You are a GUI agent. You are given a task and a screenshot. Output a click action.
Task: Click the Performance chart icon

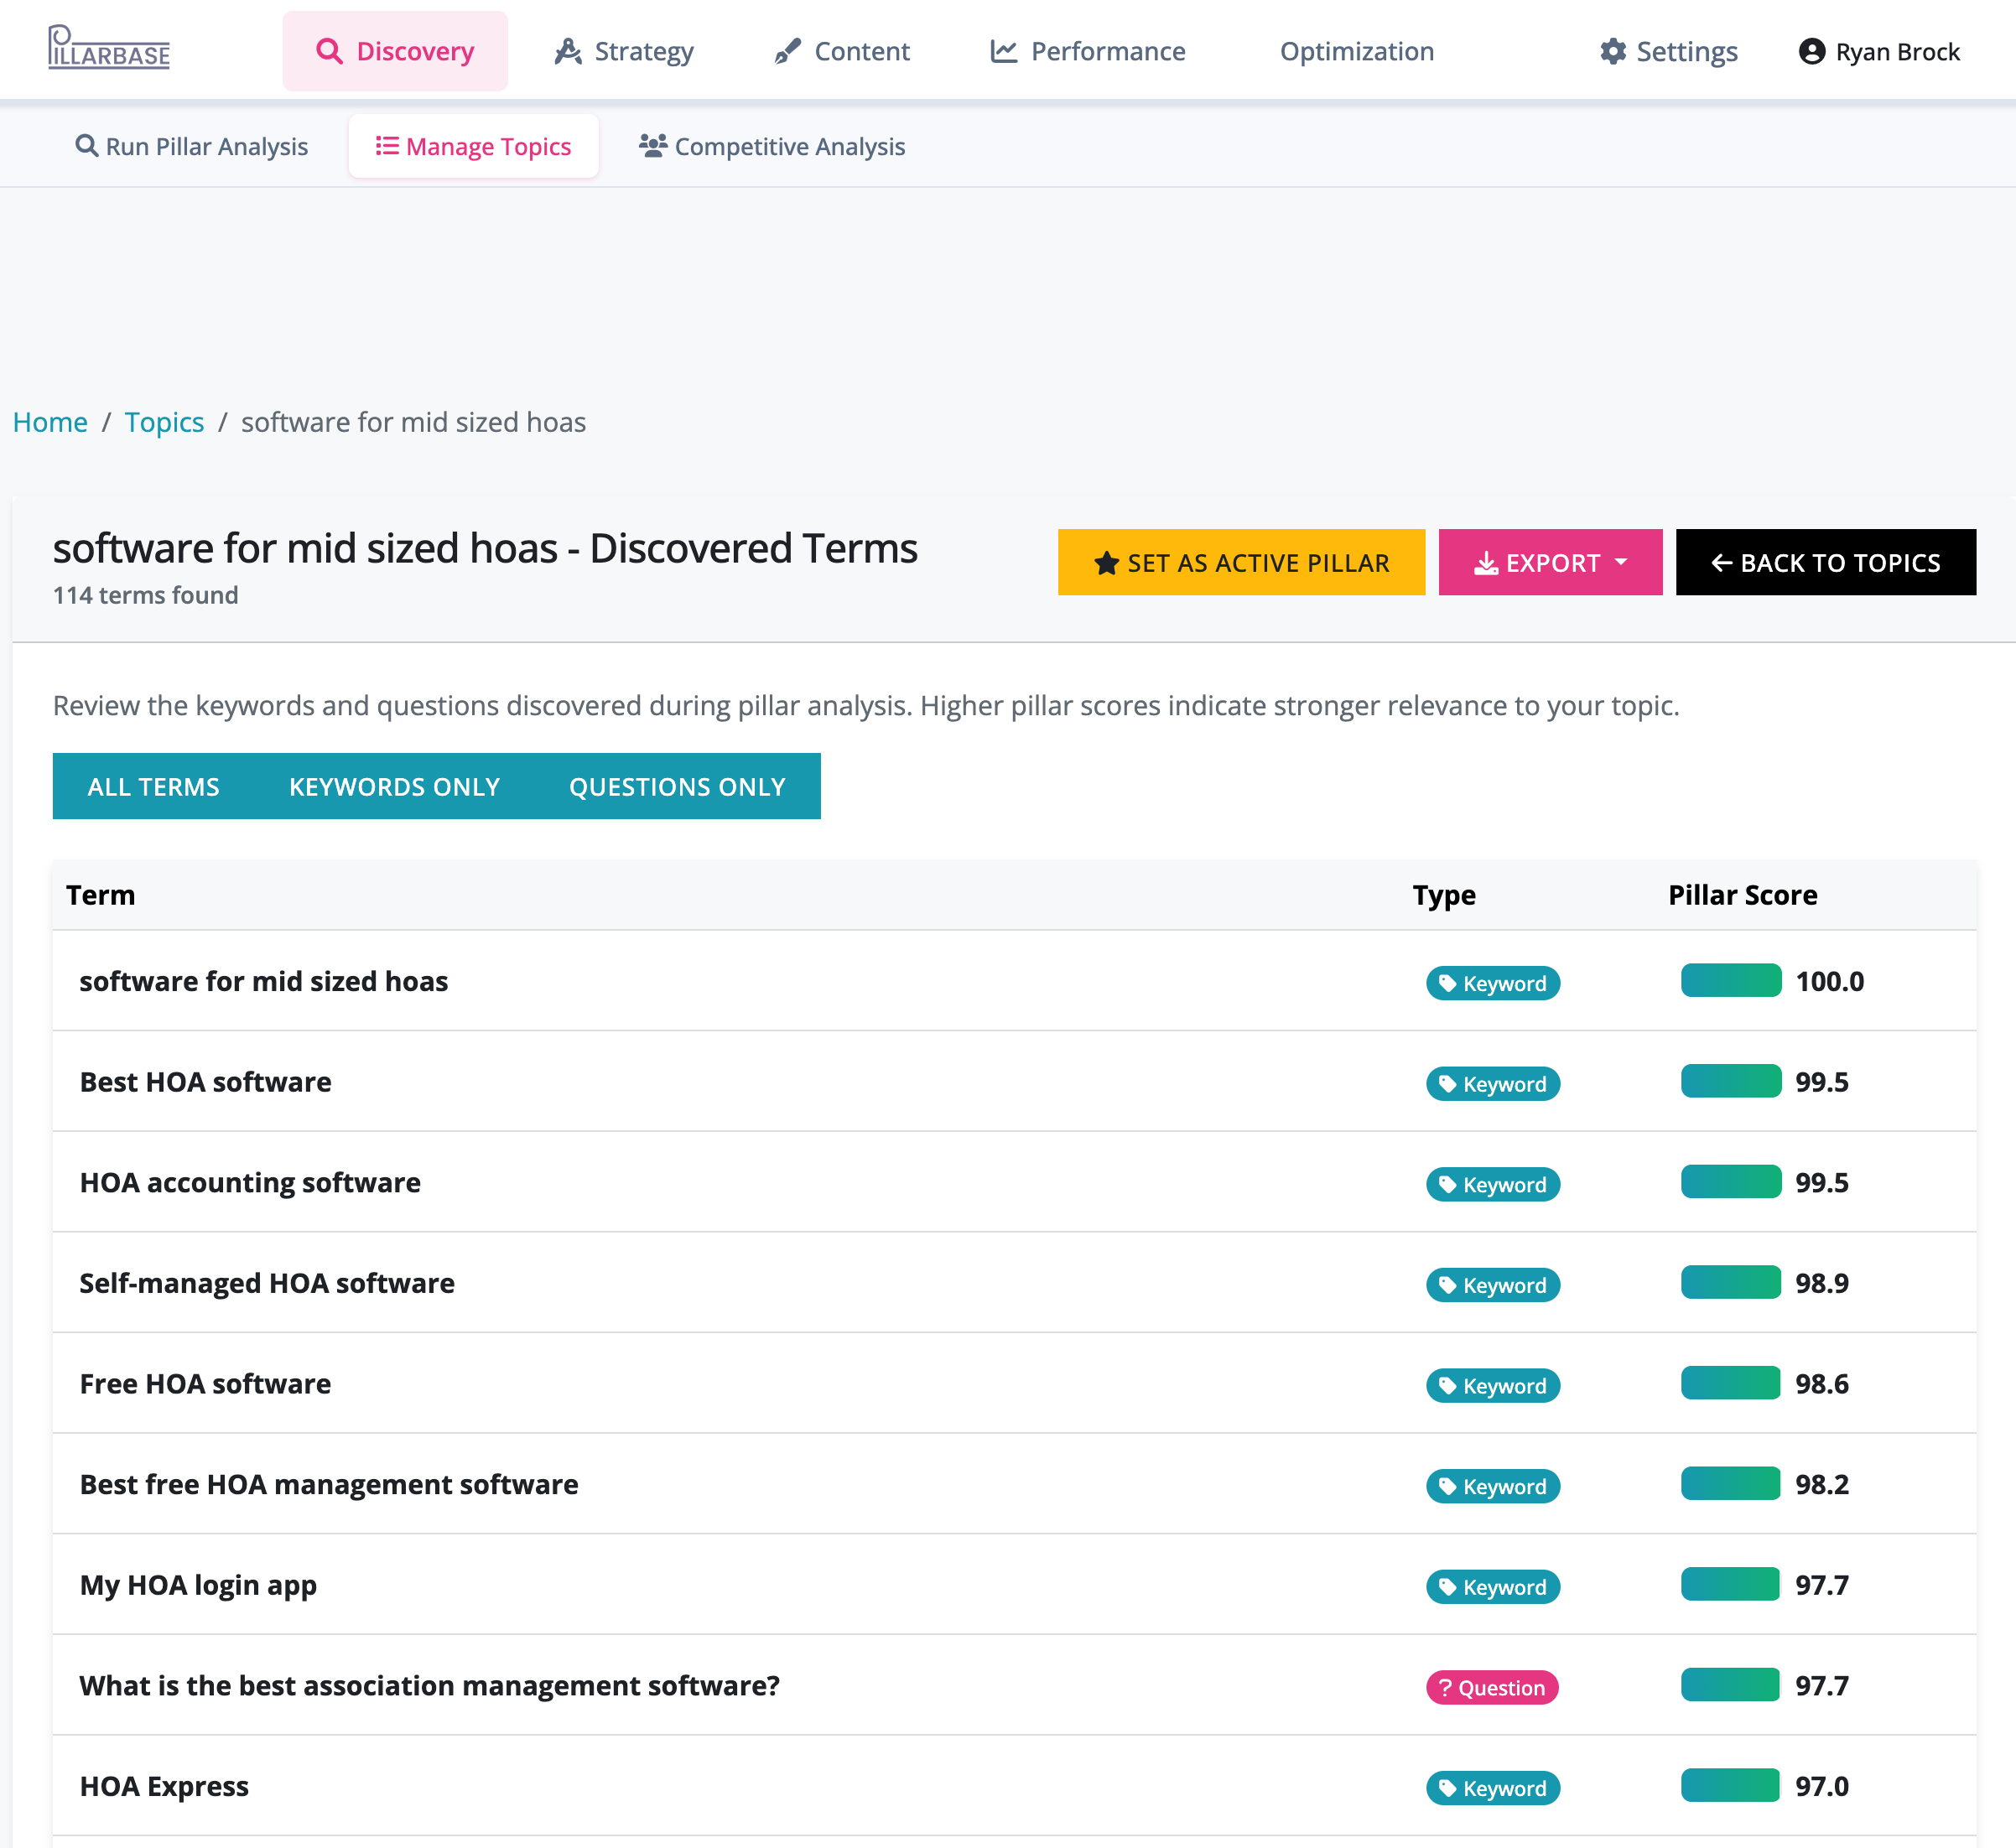click(x=1003, y=51)
